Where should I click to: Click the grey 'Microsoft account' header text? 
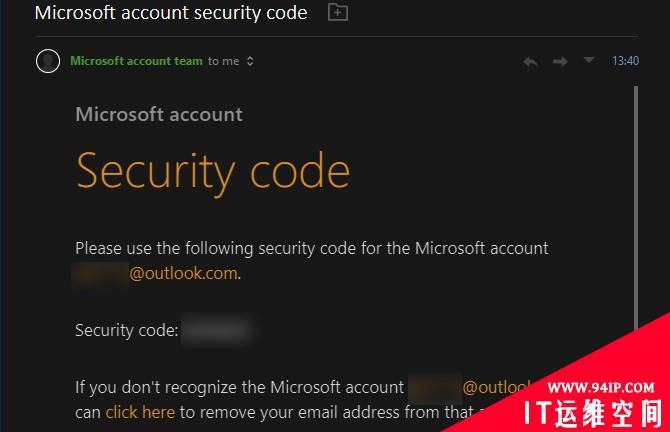(x=159, y=114)
